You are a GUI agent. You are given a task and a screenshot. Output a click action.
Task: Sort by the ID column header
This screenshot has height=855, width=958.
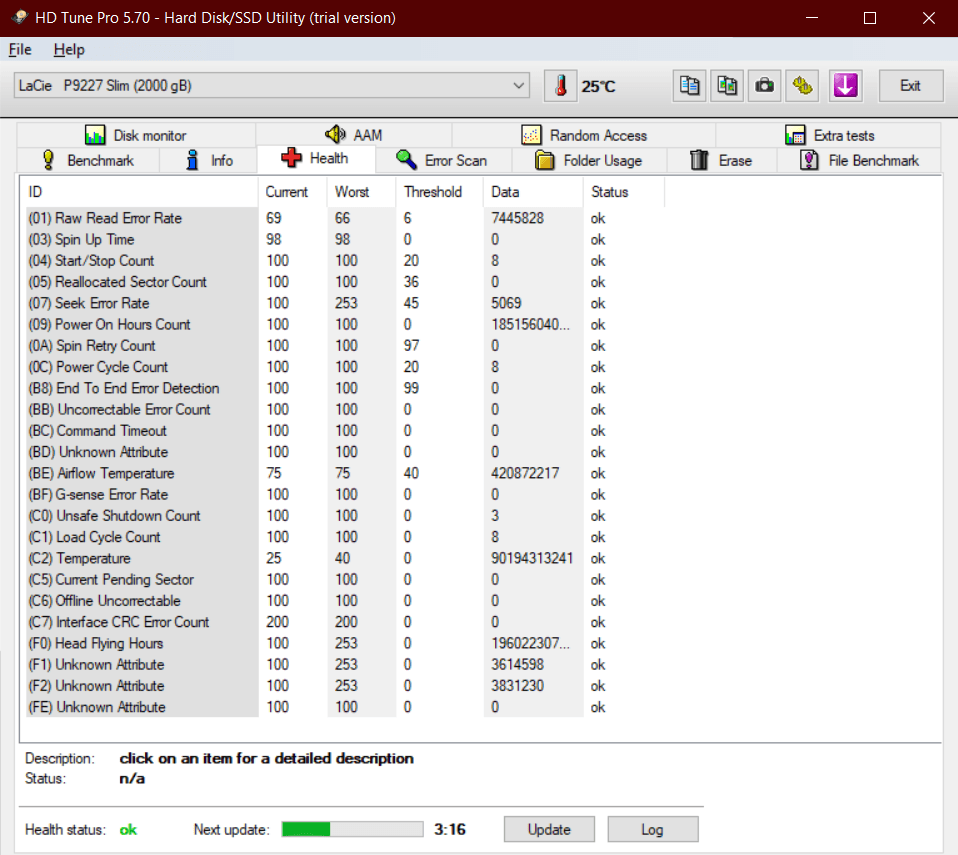140,192
